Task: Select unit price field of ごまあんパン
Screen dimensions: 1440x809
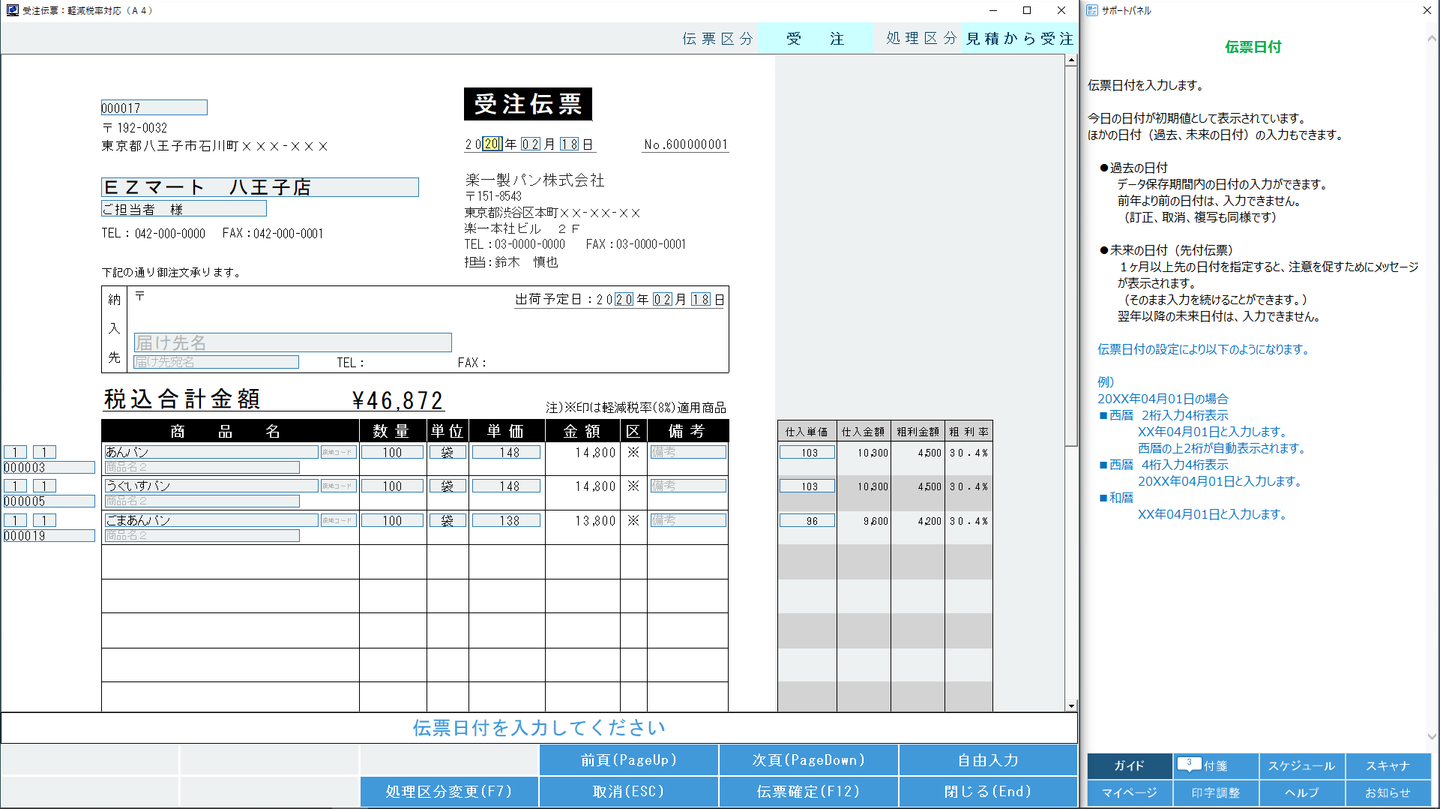Action: coord(506,521)
